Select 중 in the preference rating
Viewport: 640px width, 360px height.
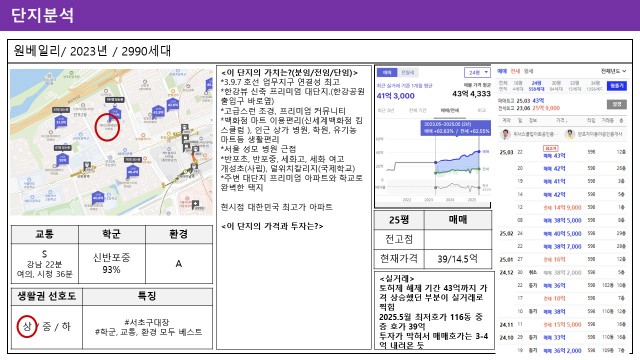47,327
